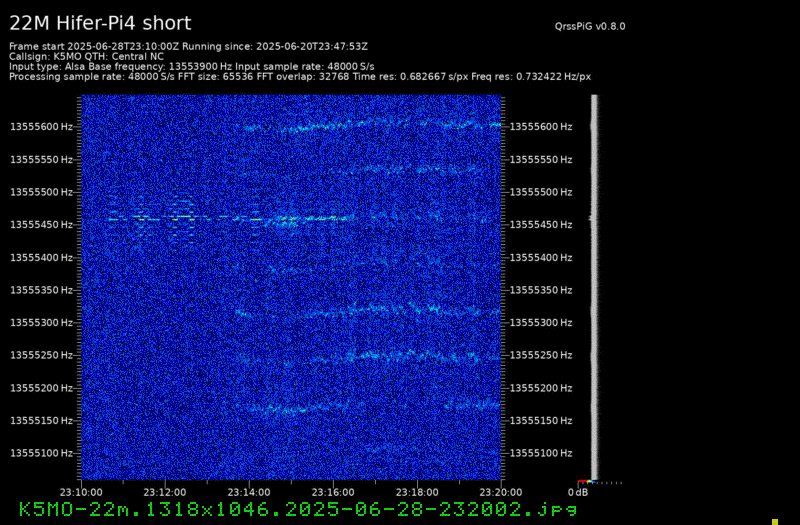Select right axis label "13555150 Hz"
Screen dimensions: 800x525
[541, 421]
